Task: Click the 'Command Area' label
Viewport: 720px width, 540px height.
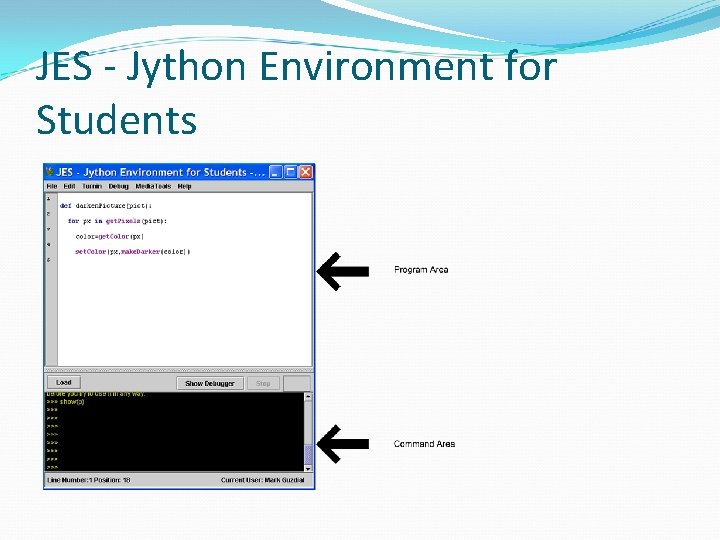Action: (424, 444)
